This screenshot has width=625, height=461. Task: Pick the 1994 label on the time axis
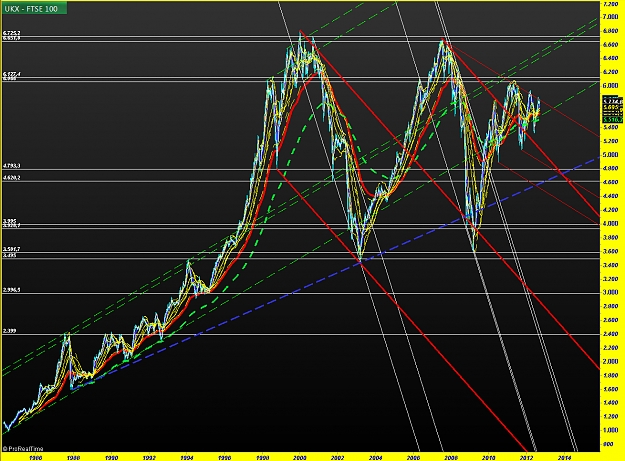[x=187, y=458]
